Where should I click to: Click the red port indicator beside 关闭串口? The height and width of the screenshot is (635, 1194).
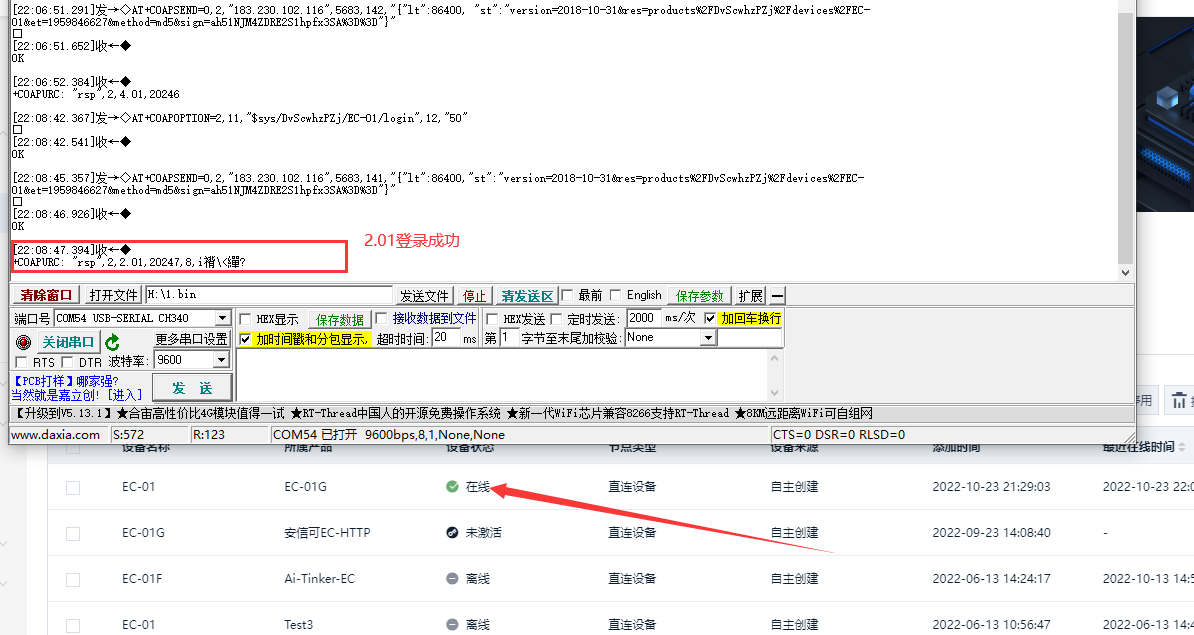[22, 341]
